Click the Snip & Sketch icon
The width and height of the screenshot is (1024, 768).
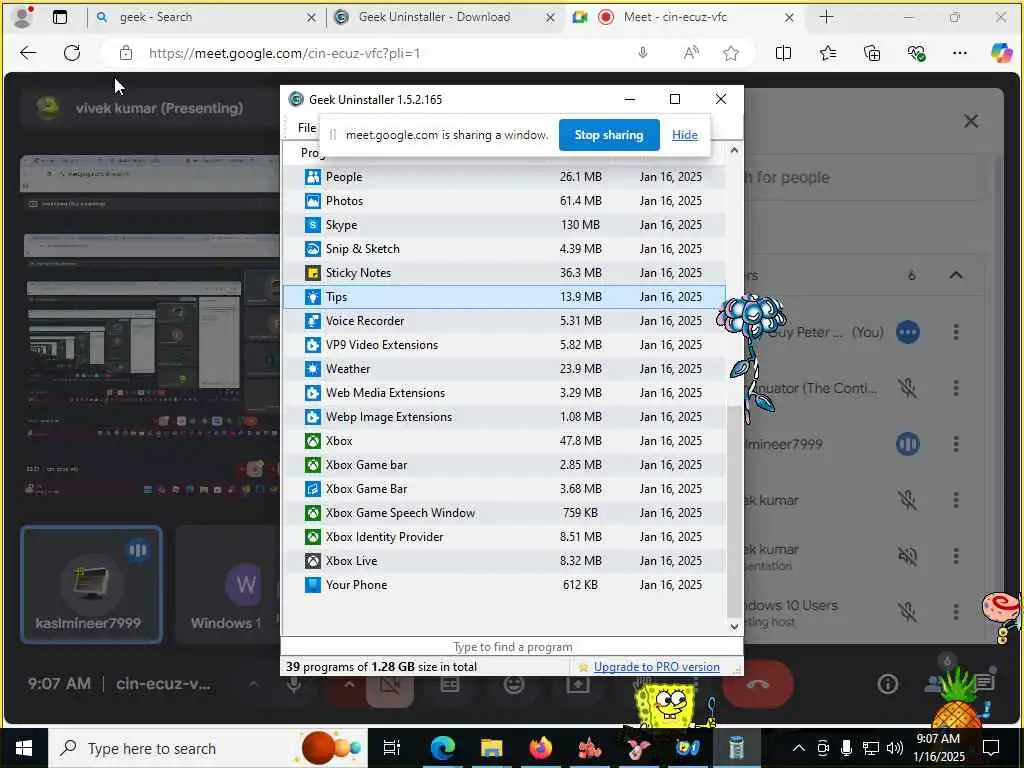(x=313, y=249)
